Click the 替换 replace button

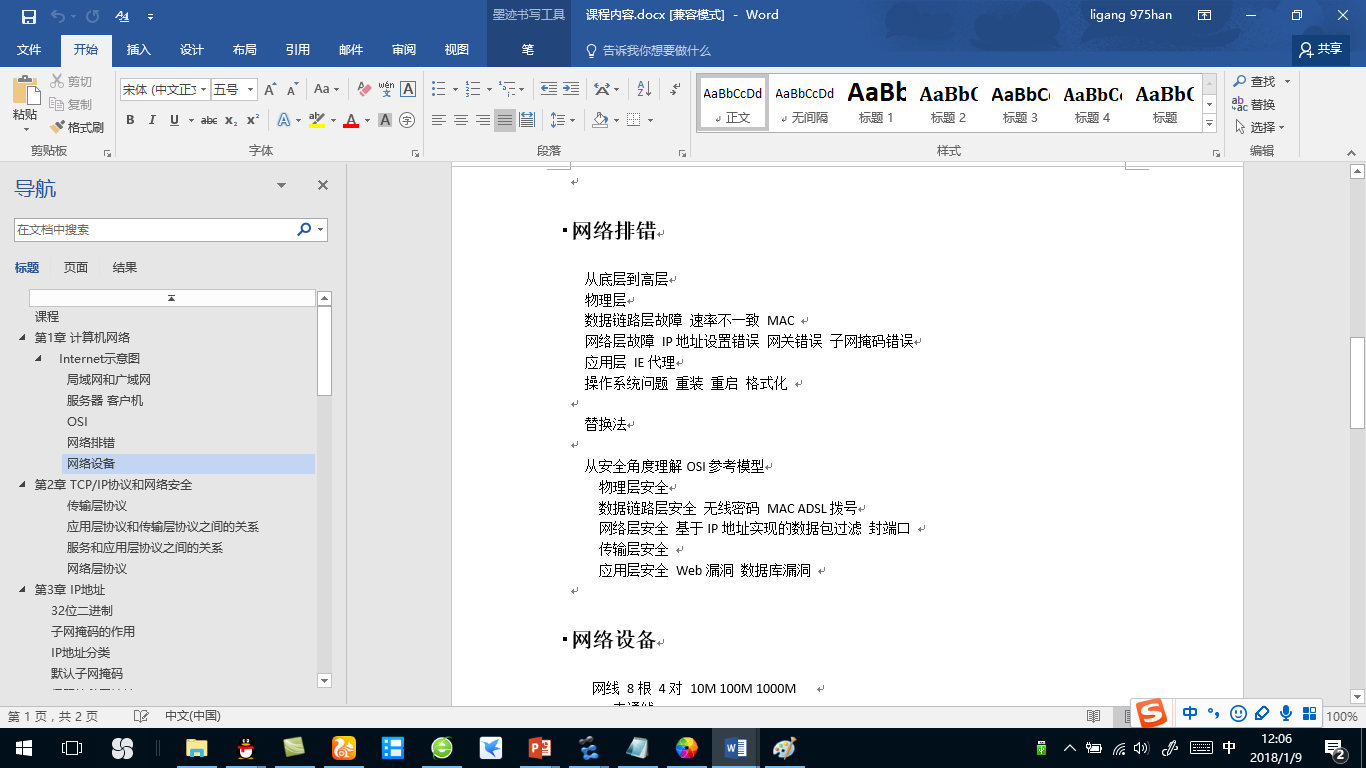pos(1255,104)
